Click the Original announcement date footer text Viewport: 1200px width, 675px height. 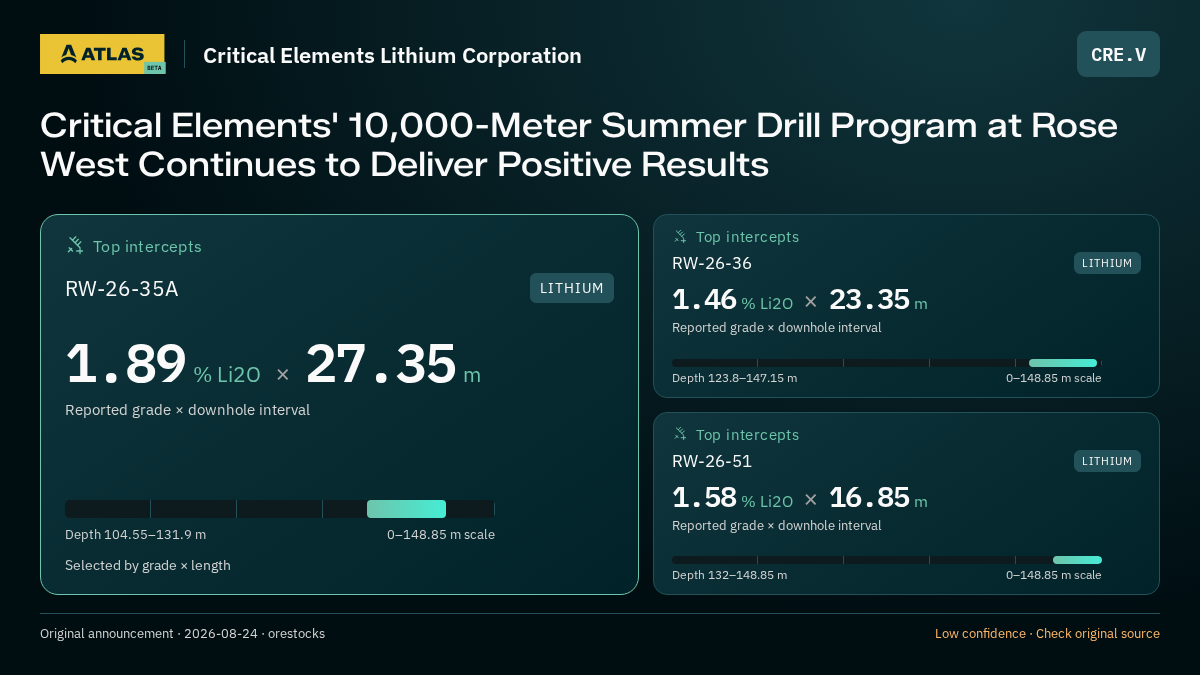point(182,634)
